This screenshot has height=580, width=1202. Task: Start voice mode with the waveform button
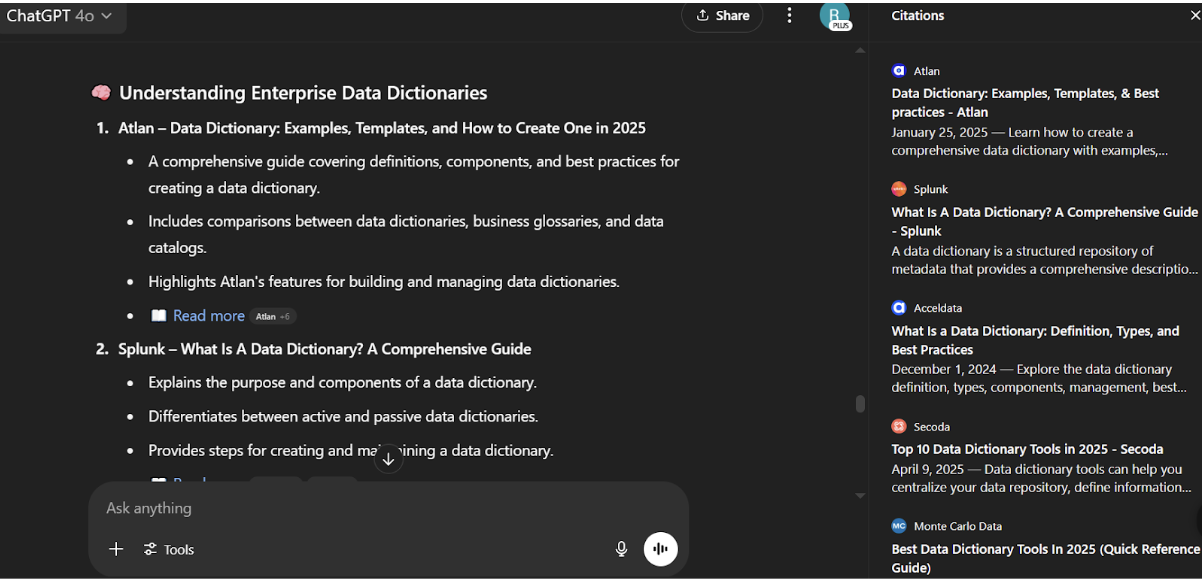pos(660,549)
